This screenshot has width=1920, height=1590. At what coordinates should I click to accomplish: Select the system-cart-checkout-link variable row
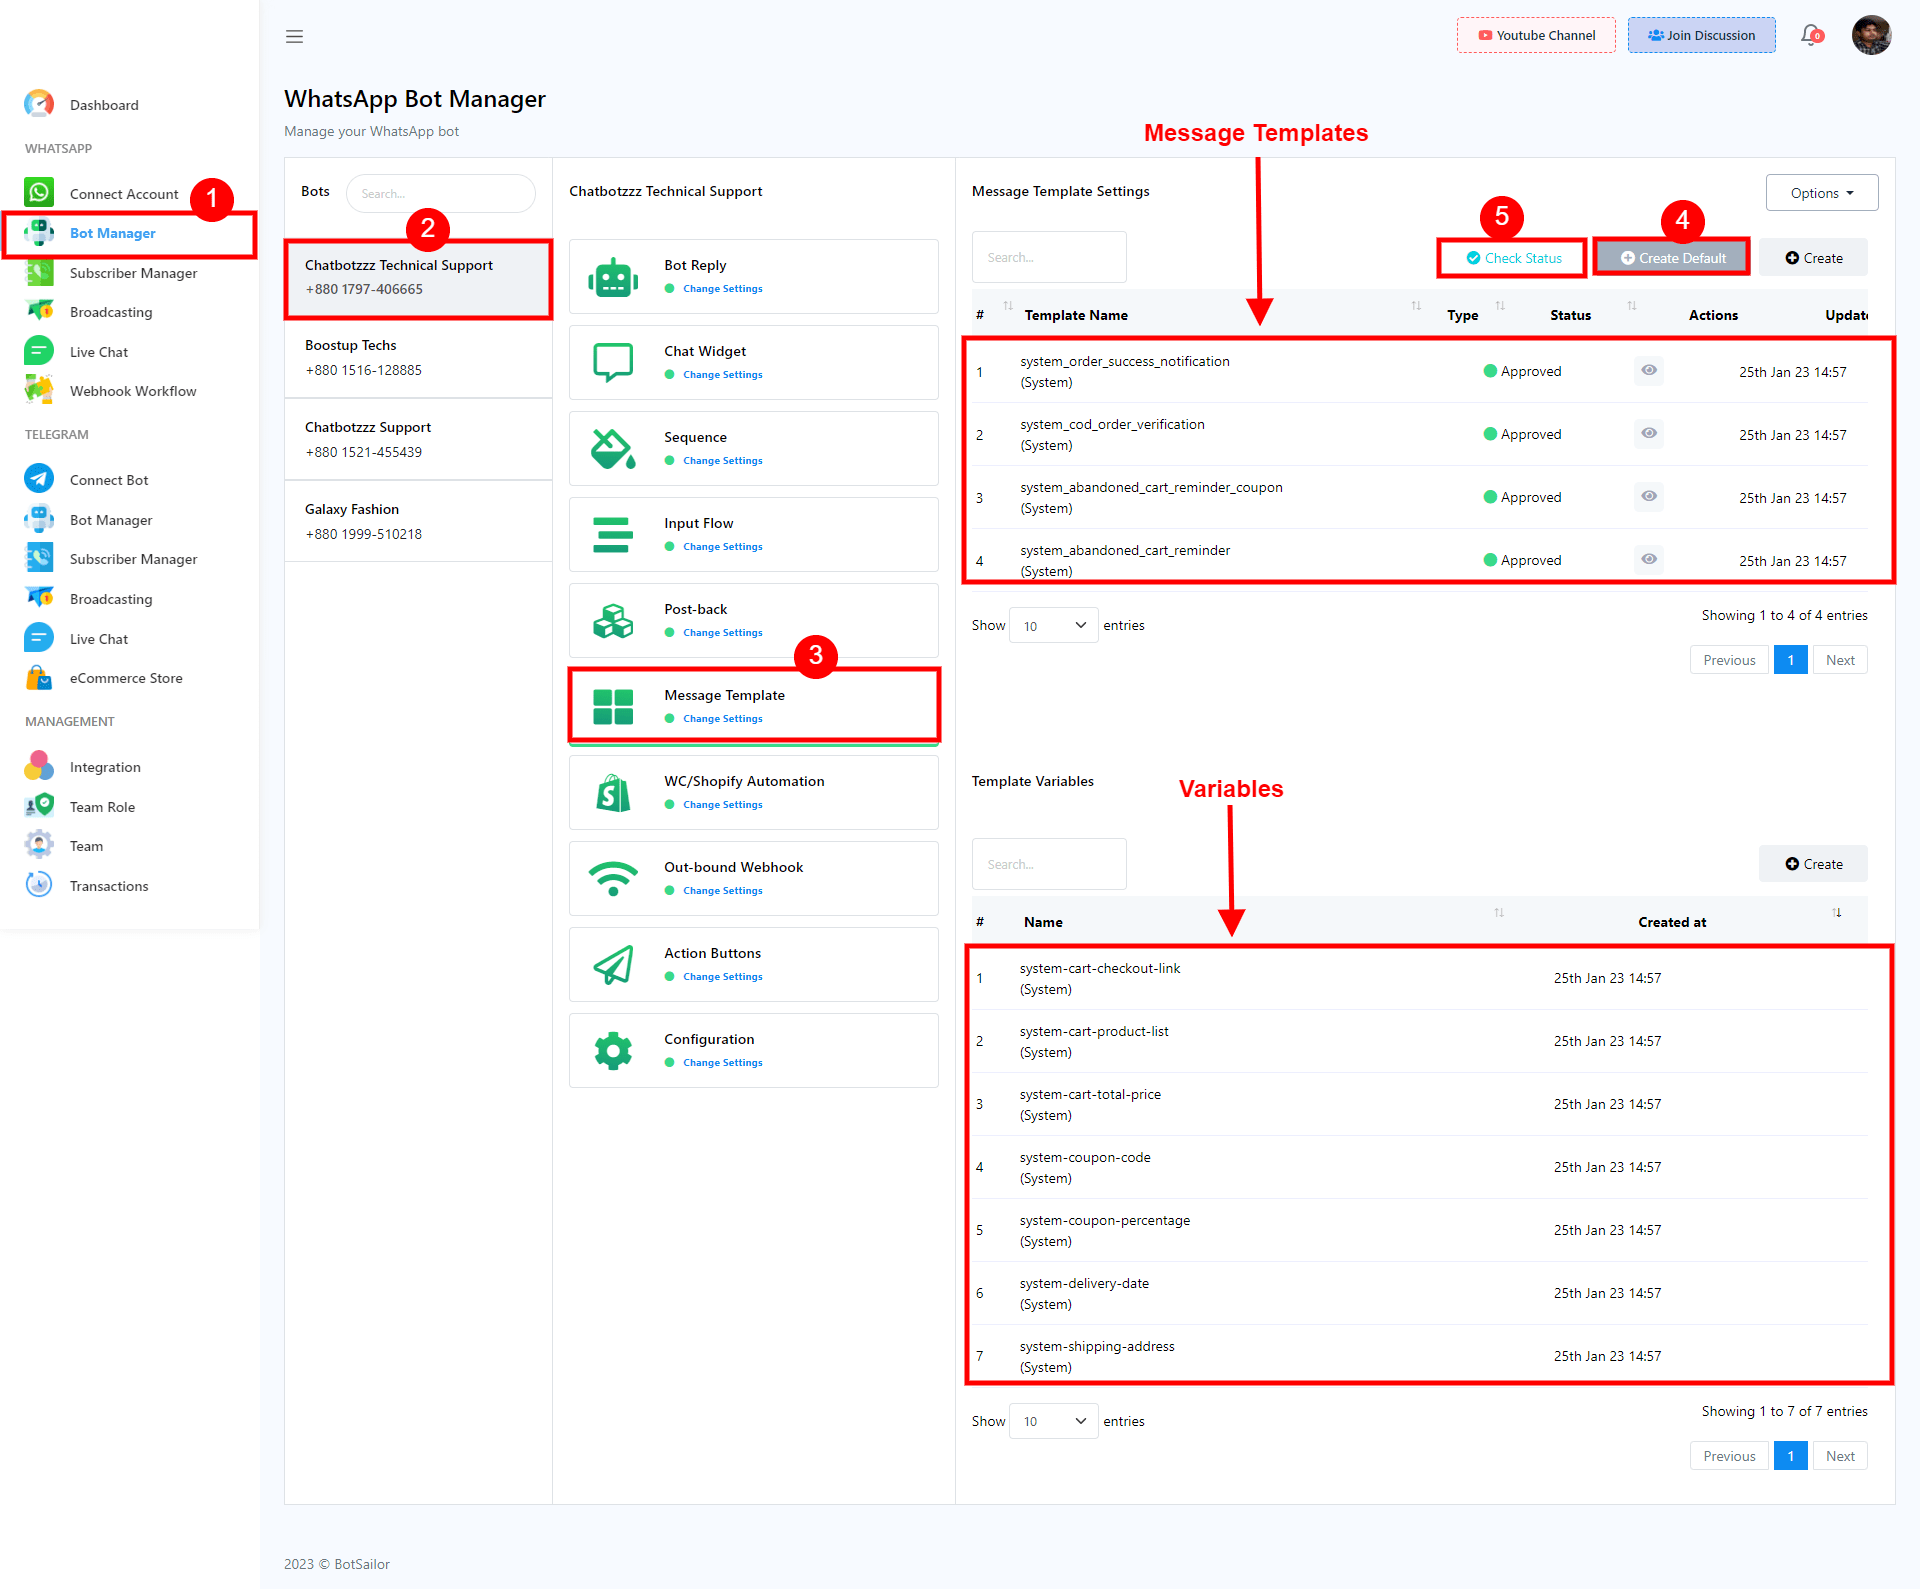1420,978
